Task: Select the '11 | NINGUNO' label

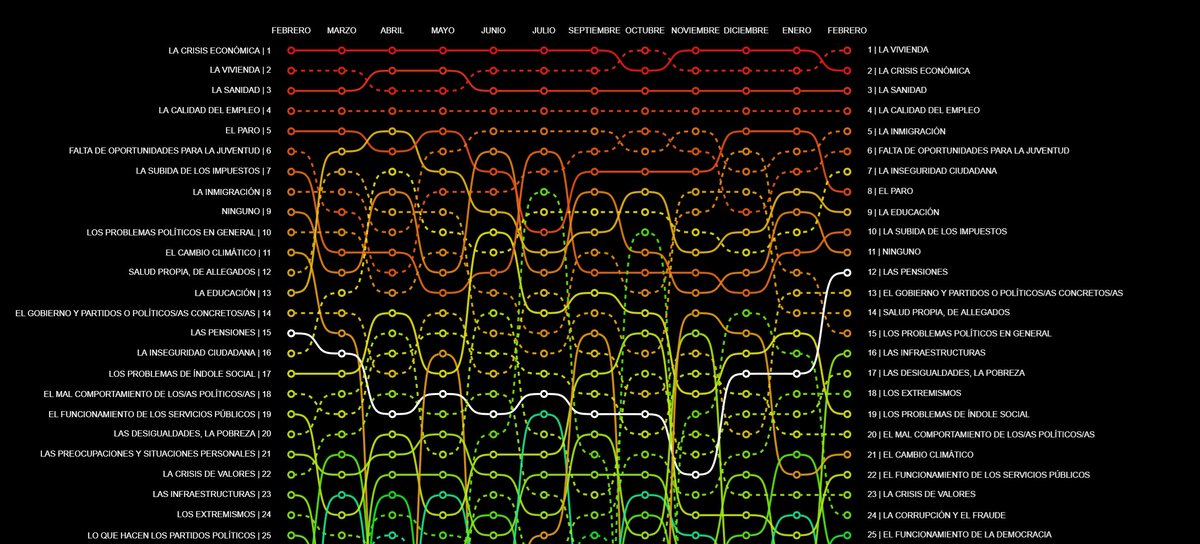Action: (x=893, y=252)
